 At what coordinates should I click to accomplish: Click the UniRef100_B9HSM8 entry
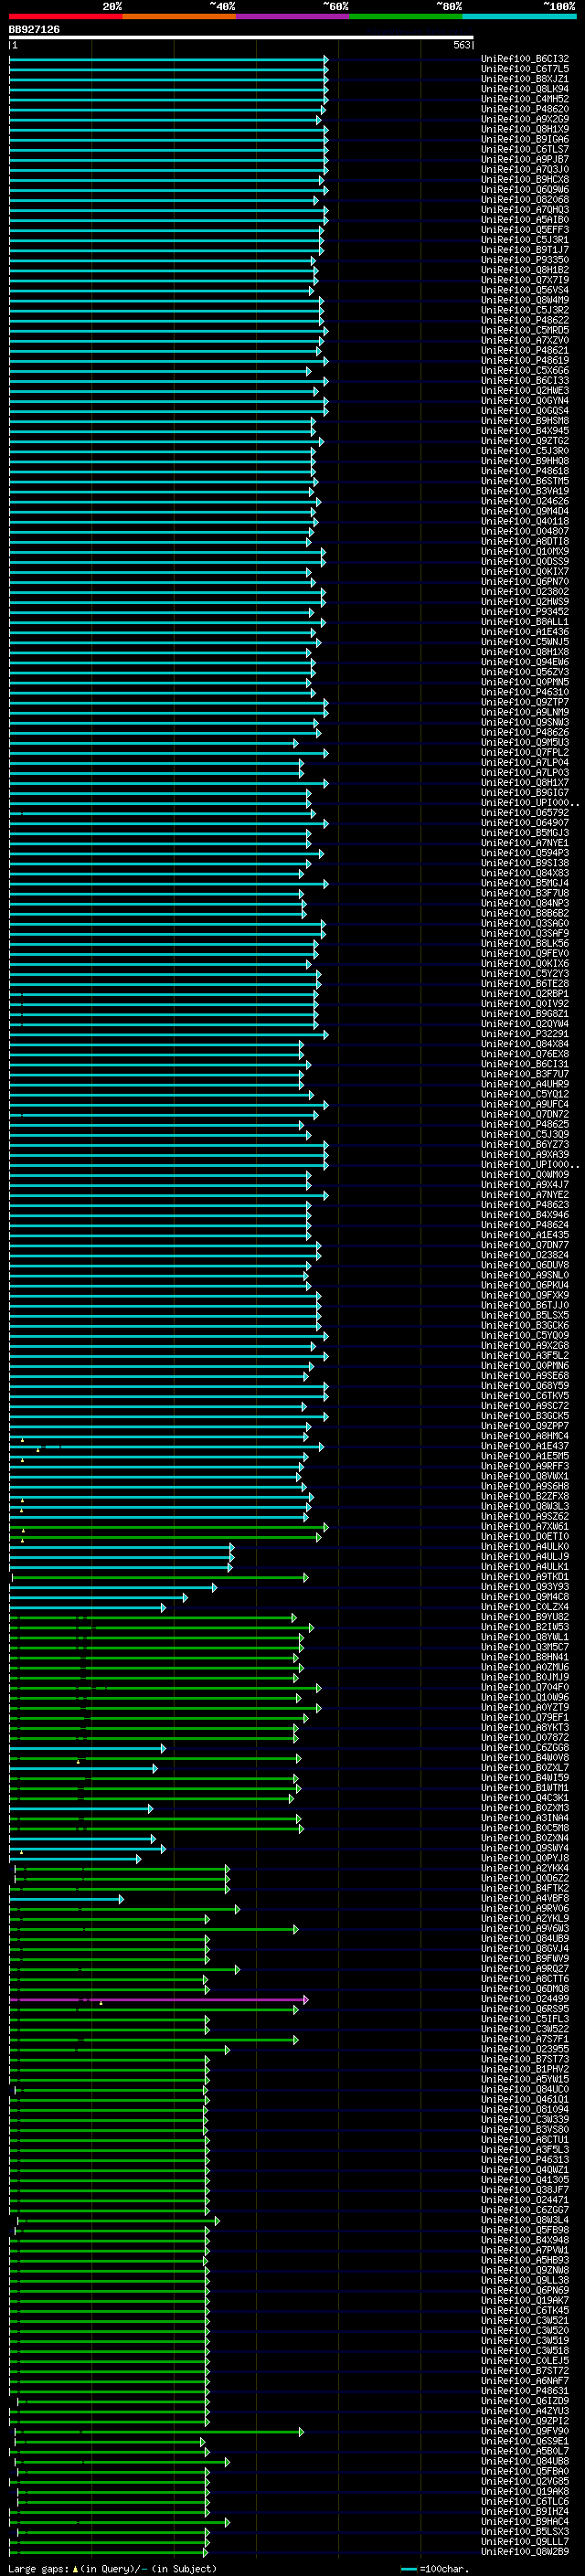pos(525,421)
